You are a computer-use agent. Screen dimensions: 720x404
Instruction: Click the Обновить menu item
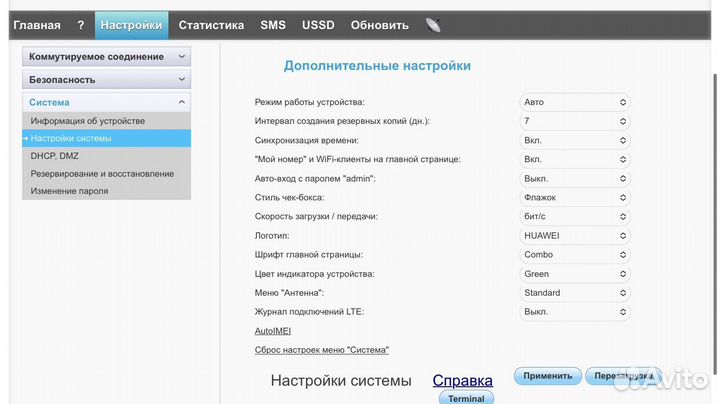(380, 25)
